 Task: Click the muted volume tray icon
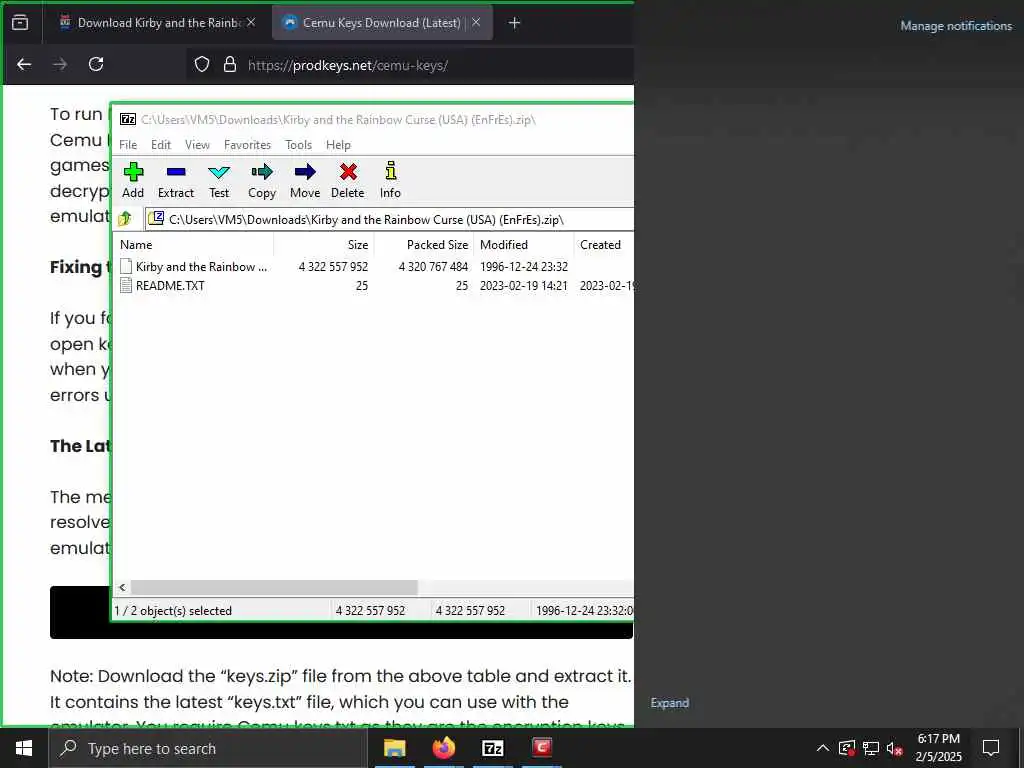point(894,748)
